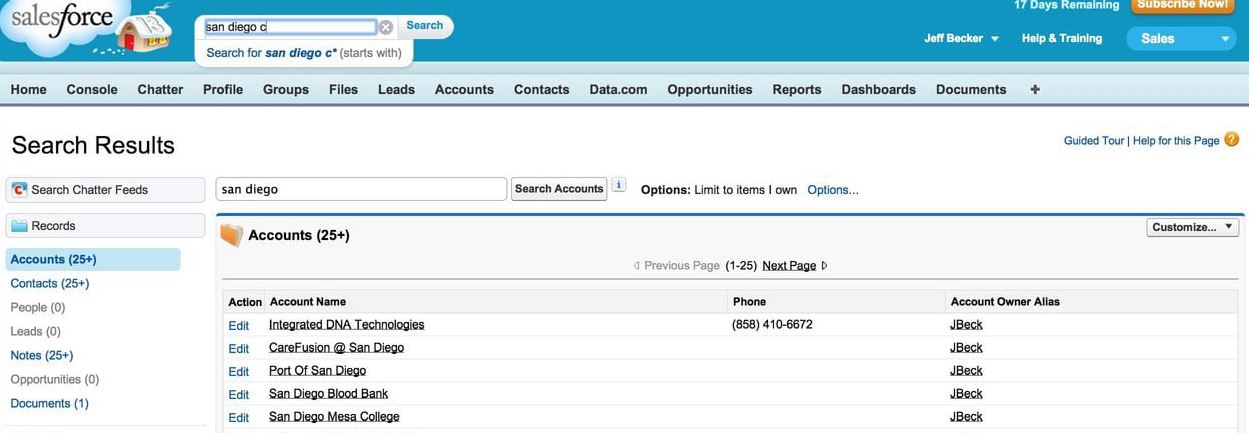Viewport: 1249px width, 433px height.
Task: Edit the San Diego Blood Bank account
Action: 238,394
